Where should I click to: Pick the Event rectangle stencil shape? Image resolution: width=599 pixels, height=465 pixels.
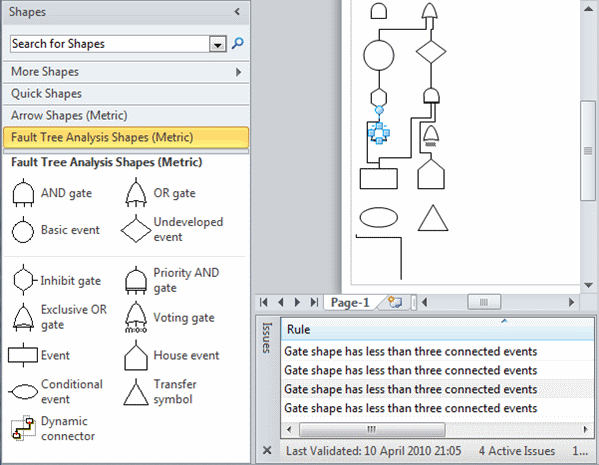click(x=23, y=355)
